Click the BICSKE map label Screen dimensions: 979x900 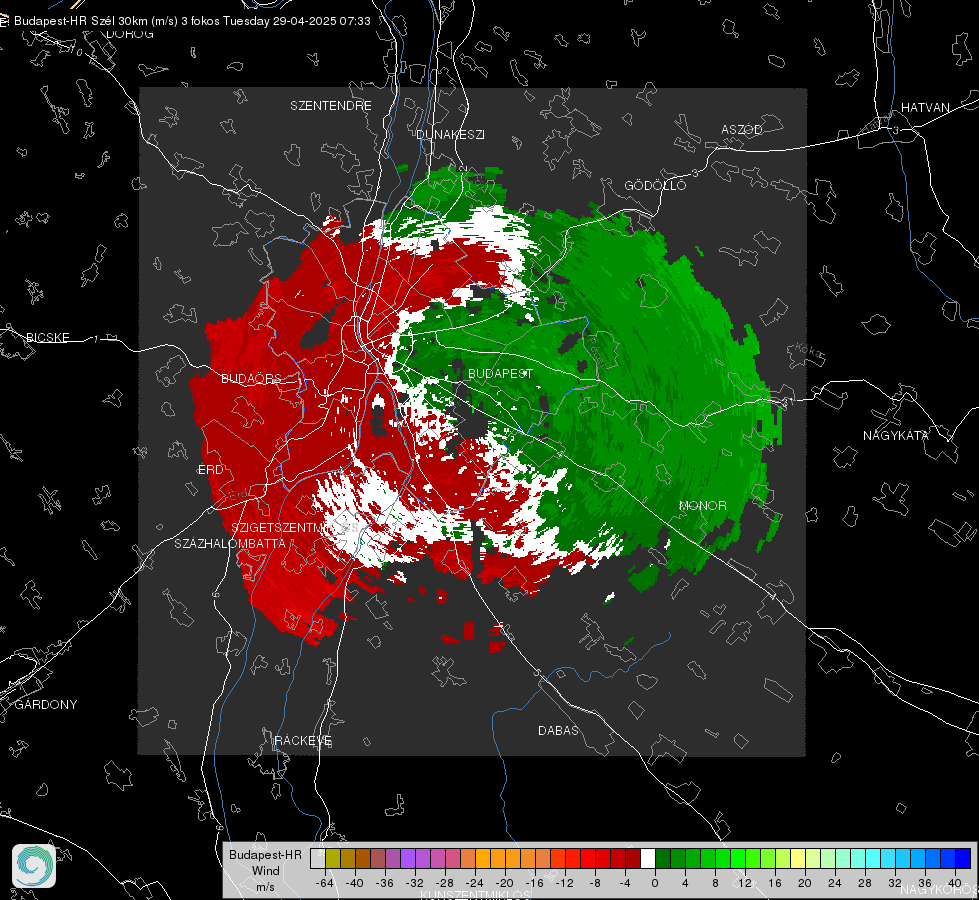(x=47, y=337)
